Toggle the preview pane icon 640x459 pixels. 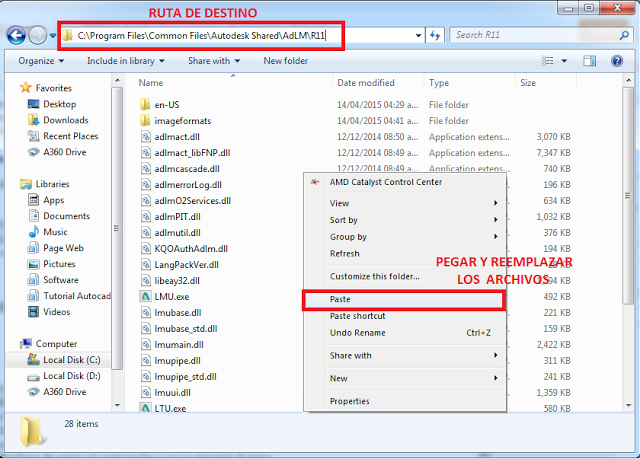(589, 61)
